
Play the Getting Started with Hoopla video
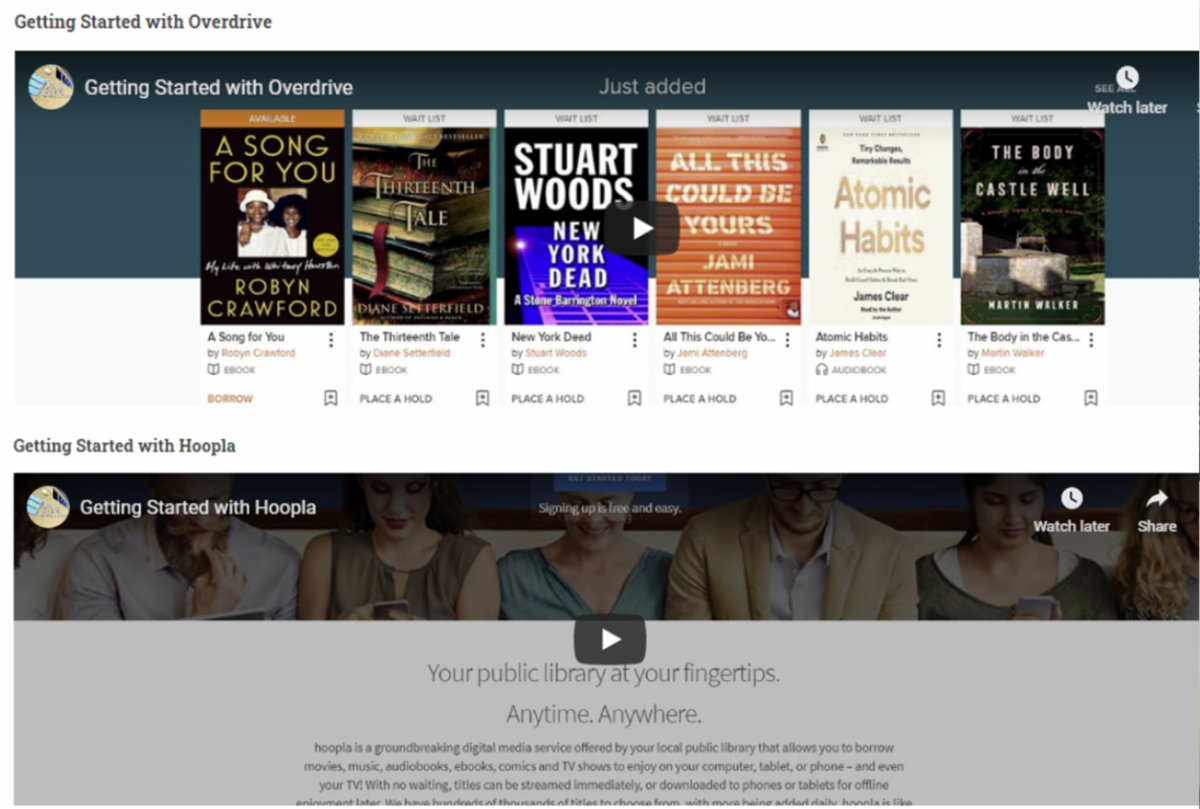point(610,640)
